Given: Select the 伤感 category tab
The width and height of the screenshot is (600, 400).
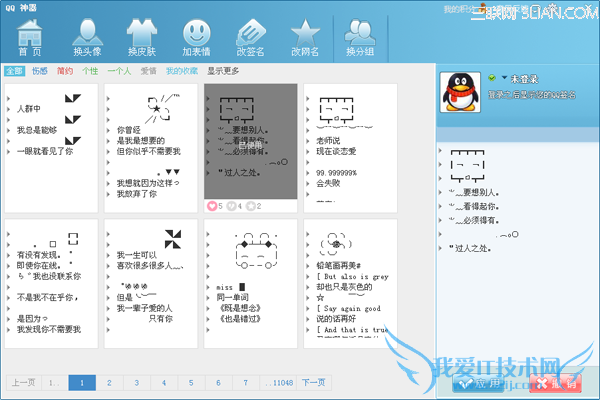Looking at the screenshot, I should point(39,71).
